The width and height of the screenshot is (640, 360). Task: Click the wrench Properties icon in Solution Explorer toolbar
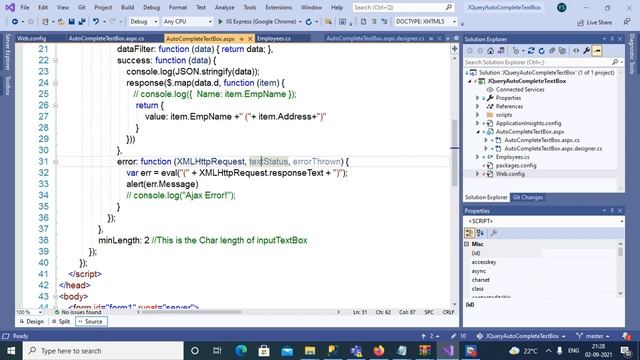tap(587, 51)
